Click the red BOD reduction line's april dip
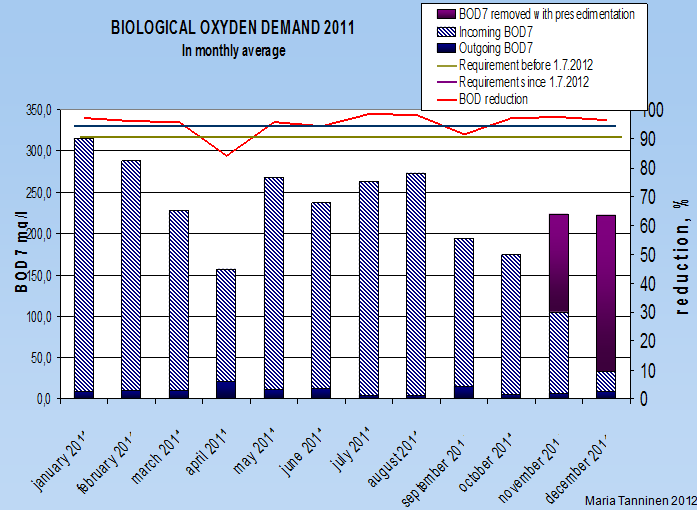Viewport: 697px width, 510px height. pos(227,156)
